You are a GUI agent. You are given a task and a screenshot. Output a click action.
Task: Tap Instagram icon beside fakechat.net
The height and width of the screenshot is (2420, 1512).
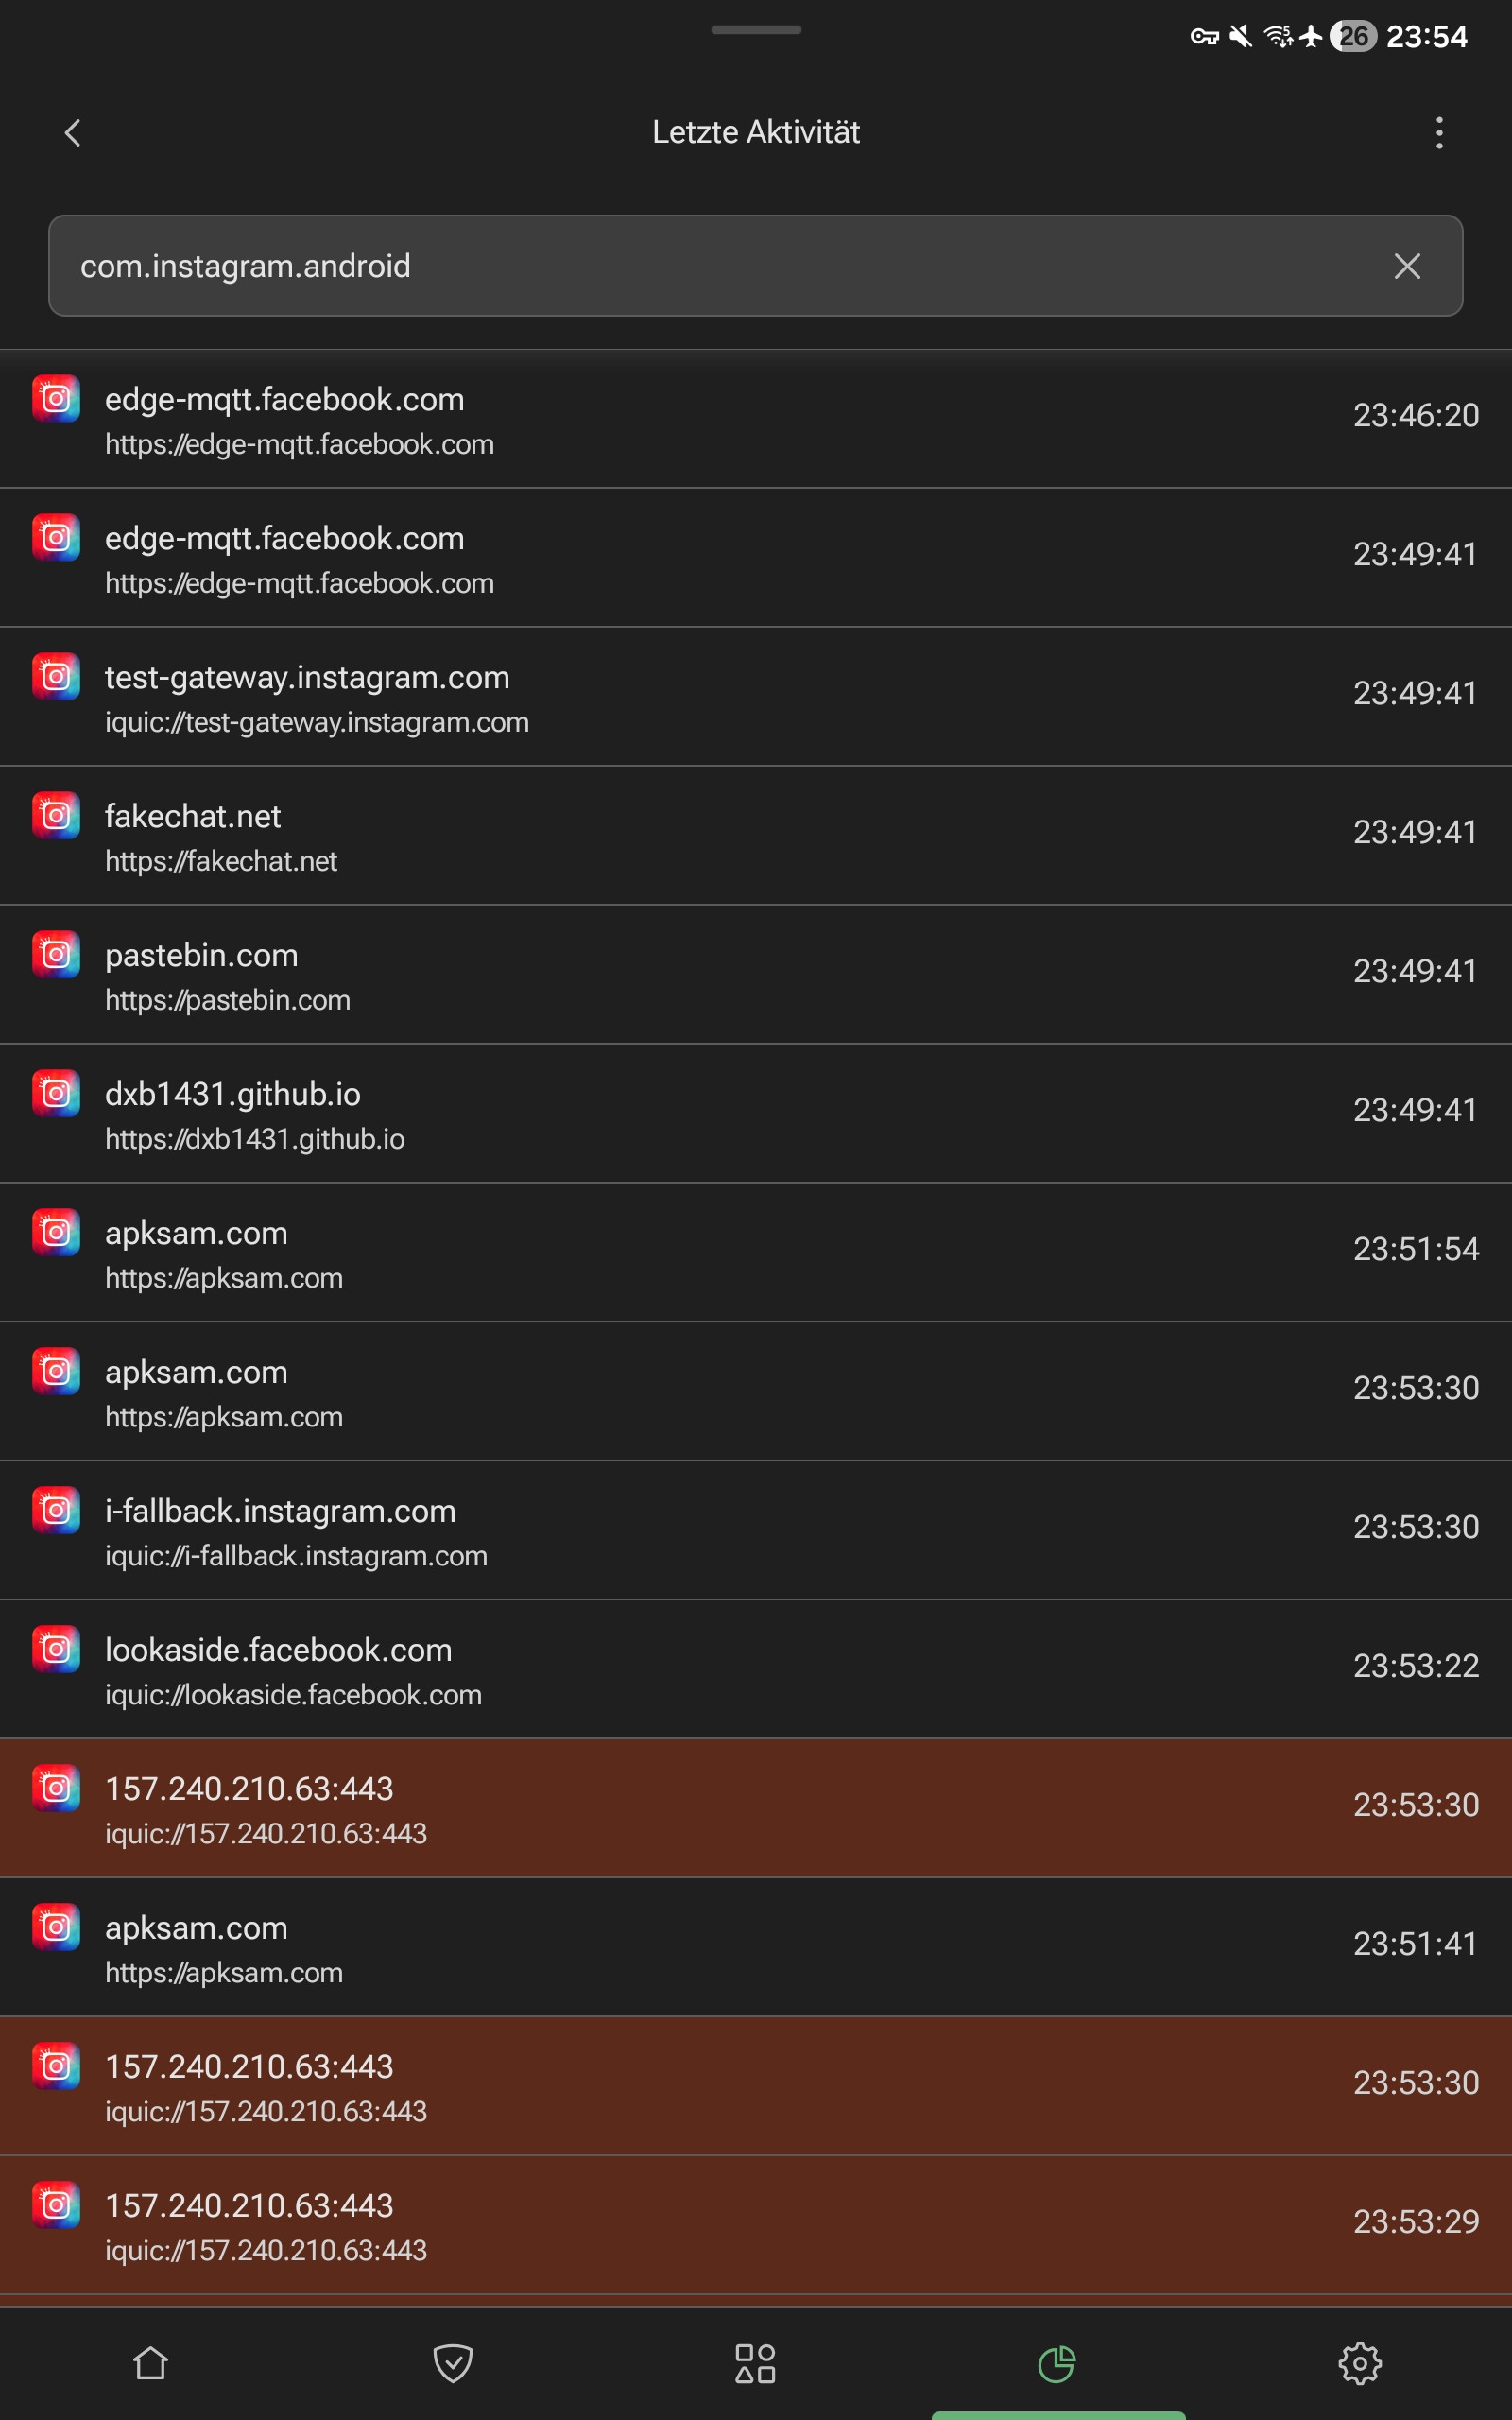pos(56,816)
